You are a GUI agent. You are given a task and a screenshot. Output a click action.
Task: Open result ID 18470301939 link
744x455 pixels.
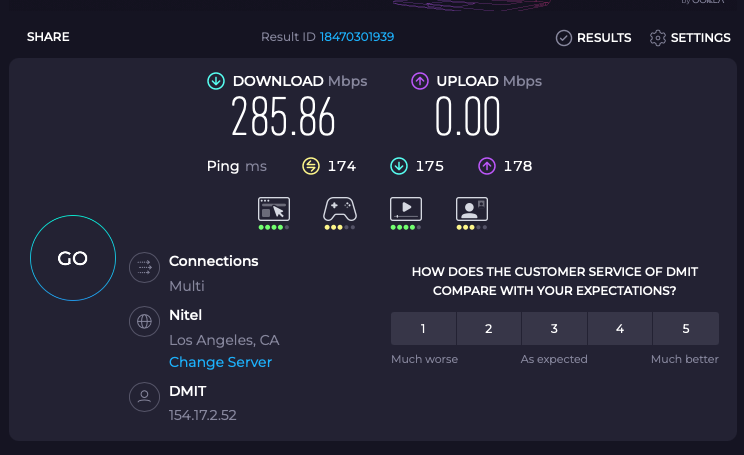pyautogui.click(x=356, y=37)
